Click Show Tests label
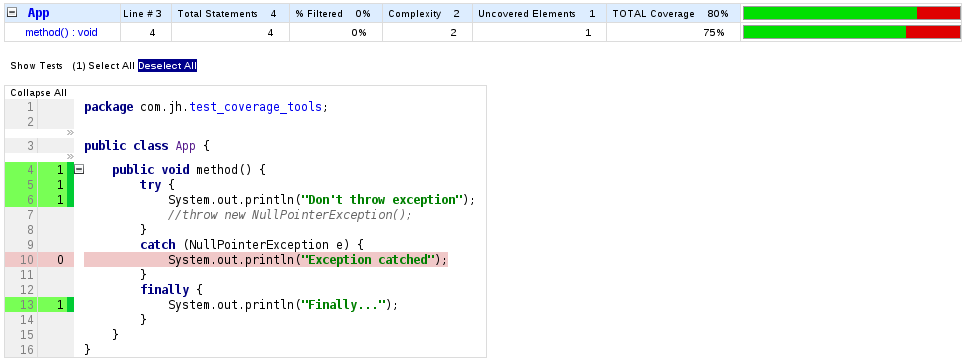The width and height of the screenshot is (966, 363). [x=36, y=65]
